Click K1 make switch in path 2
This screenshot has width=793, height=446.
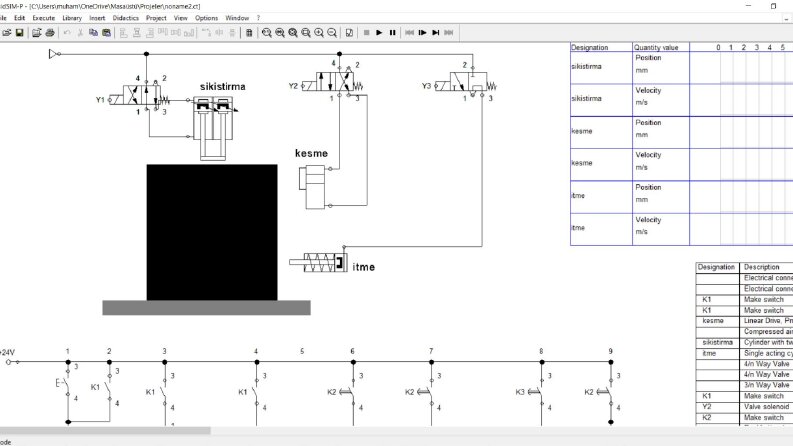tap(107, 388)
